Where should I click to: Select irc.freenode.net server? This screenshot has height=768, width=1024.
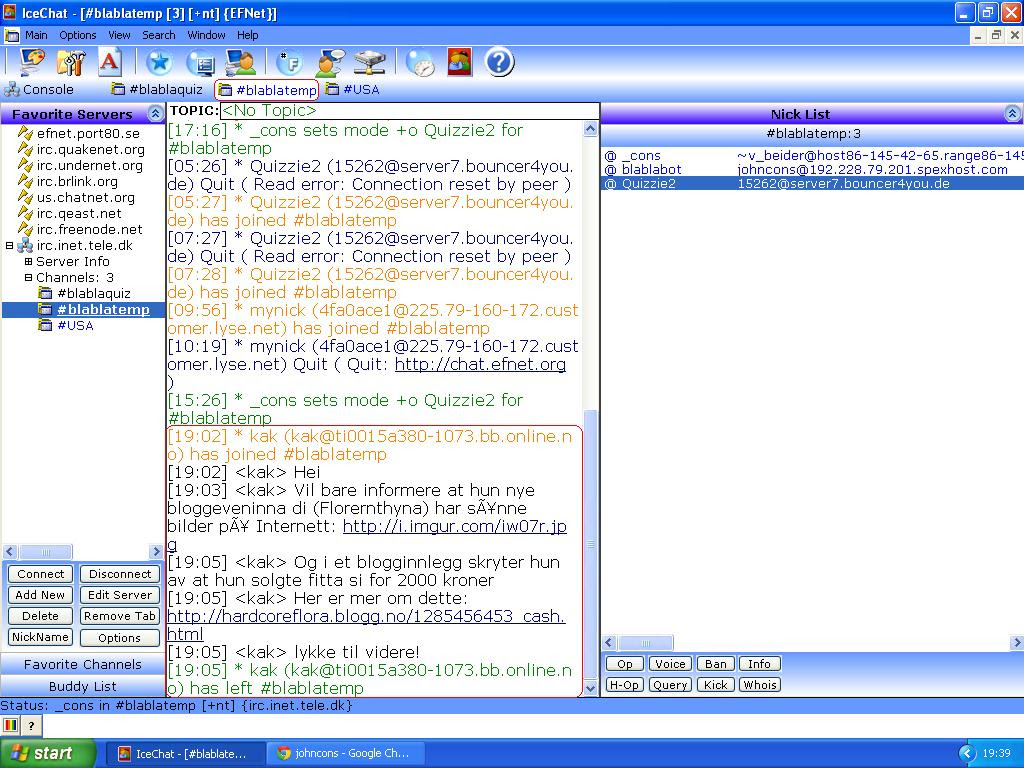[x=89, y=229]
